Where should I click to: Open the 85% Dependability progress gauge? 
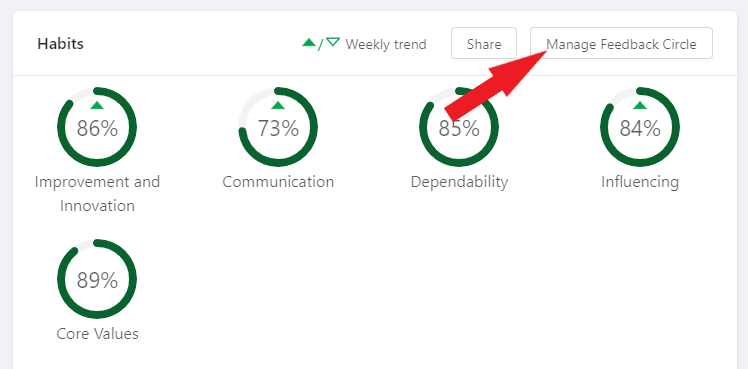coord(459,127)
